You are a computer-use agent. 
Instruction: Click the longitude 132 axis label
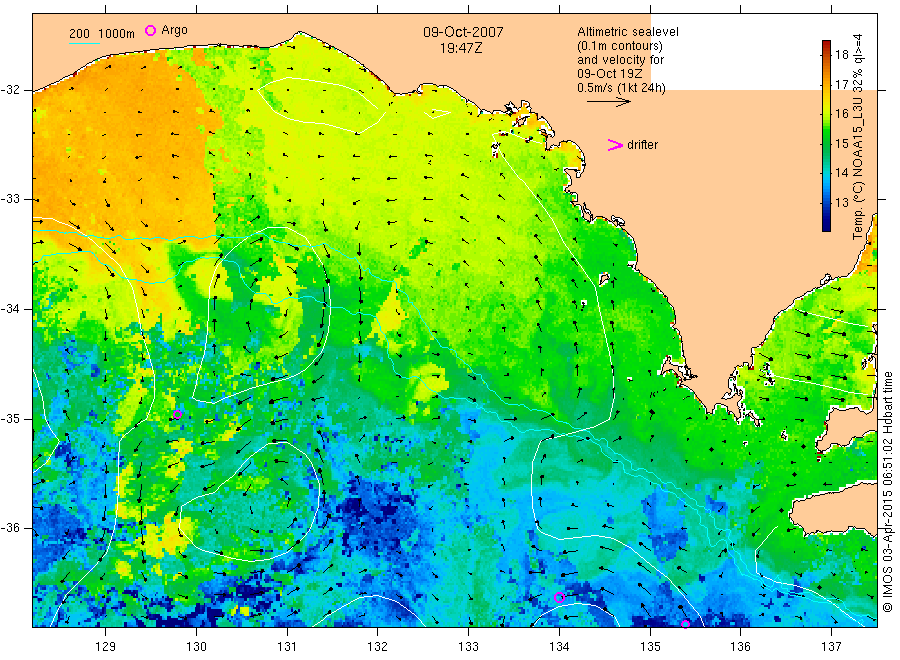[378, 647]
